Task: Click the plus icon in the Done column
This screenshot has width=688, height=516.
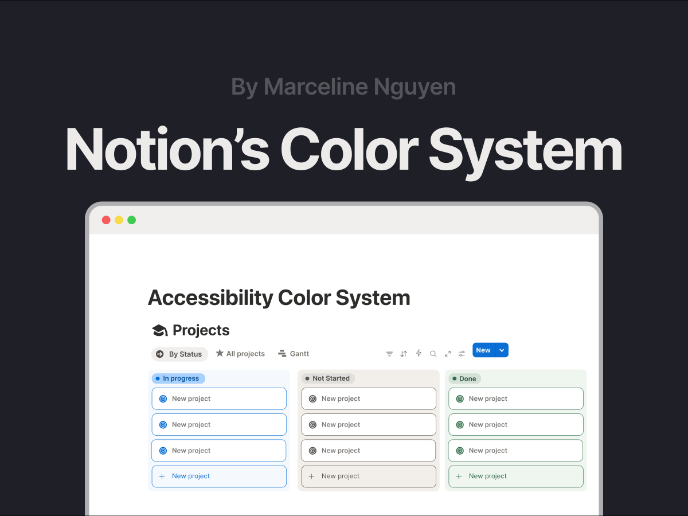Action: pyautogui.click(x=459, y=476)
